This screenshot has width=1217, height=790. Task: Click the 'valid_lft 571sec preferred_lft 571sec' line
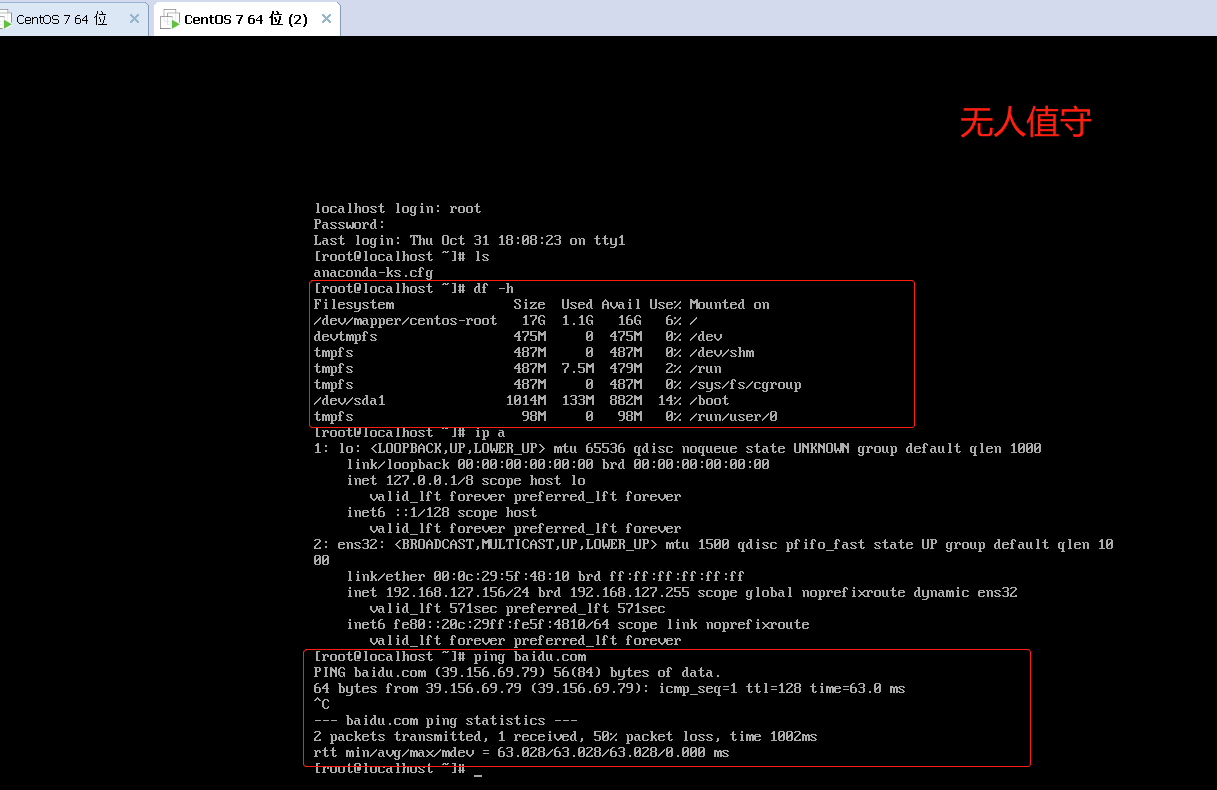coord(517,608)
